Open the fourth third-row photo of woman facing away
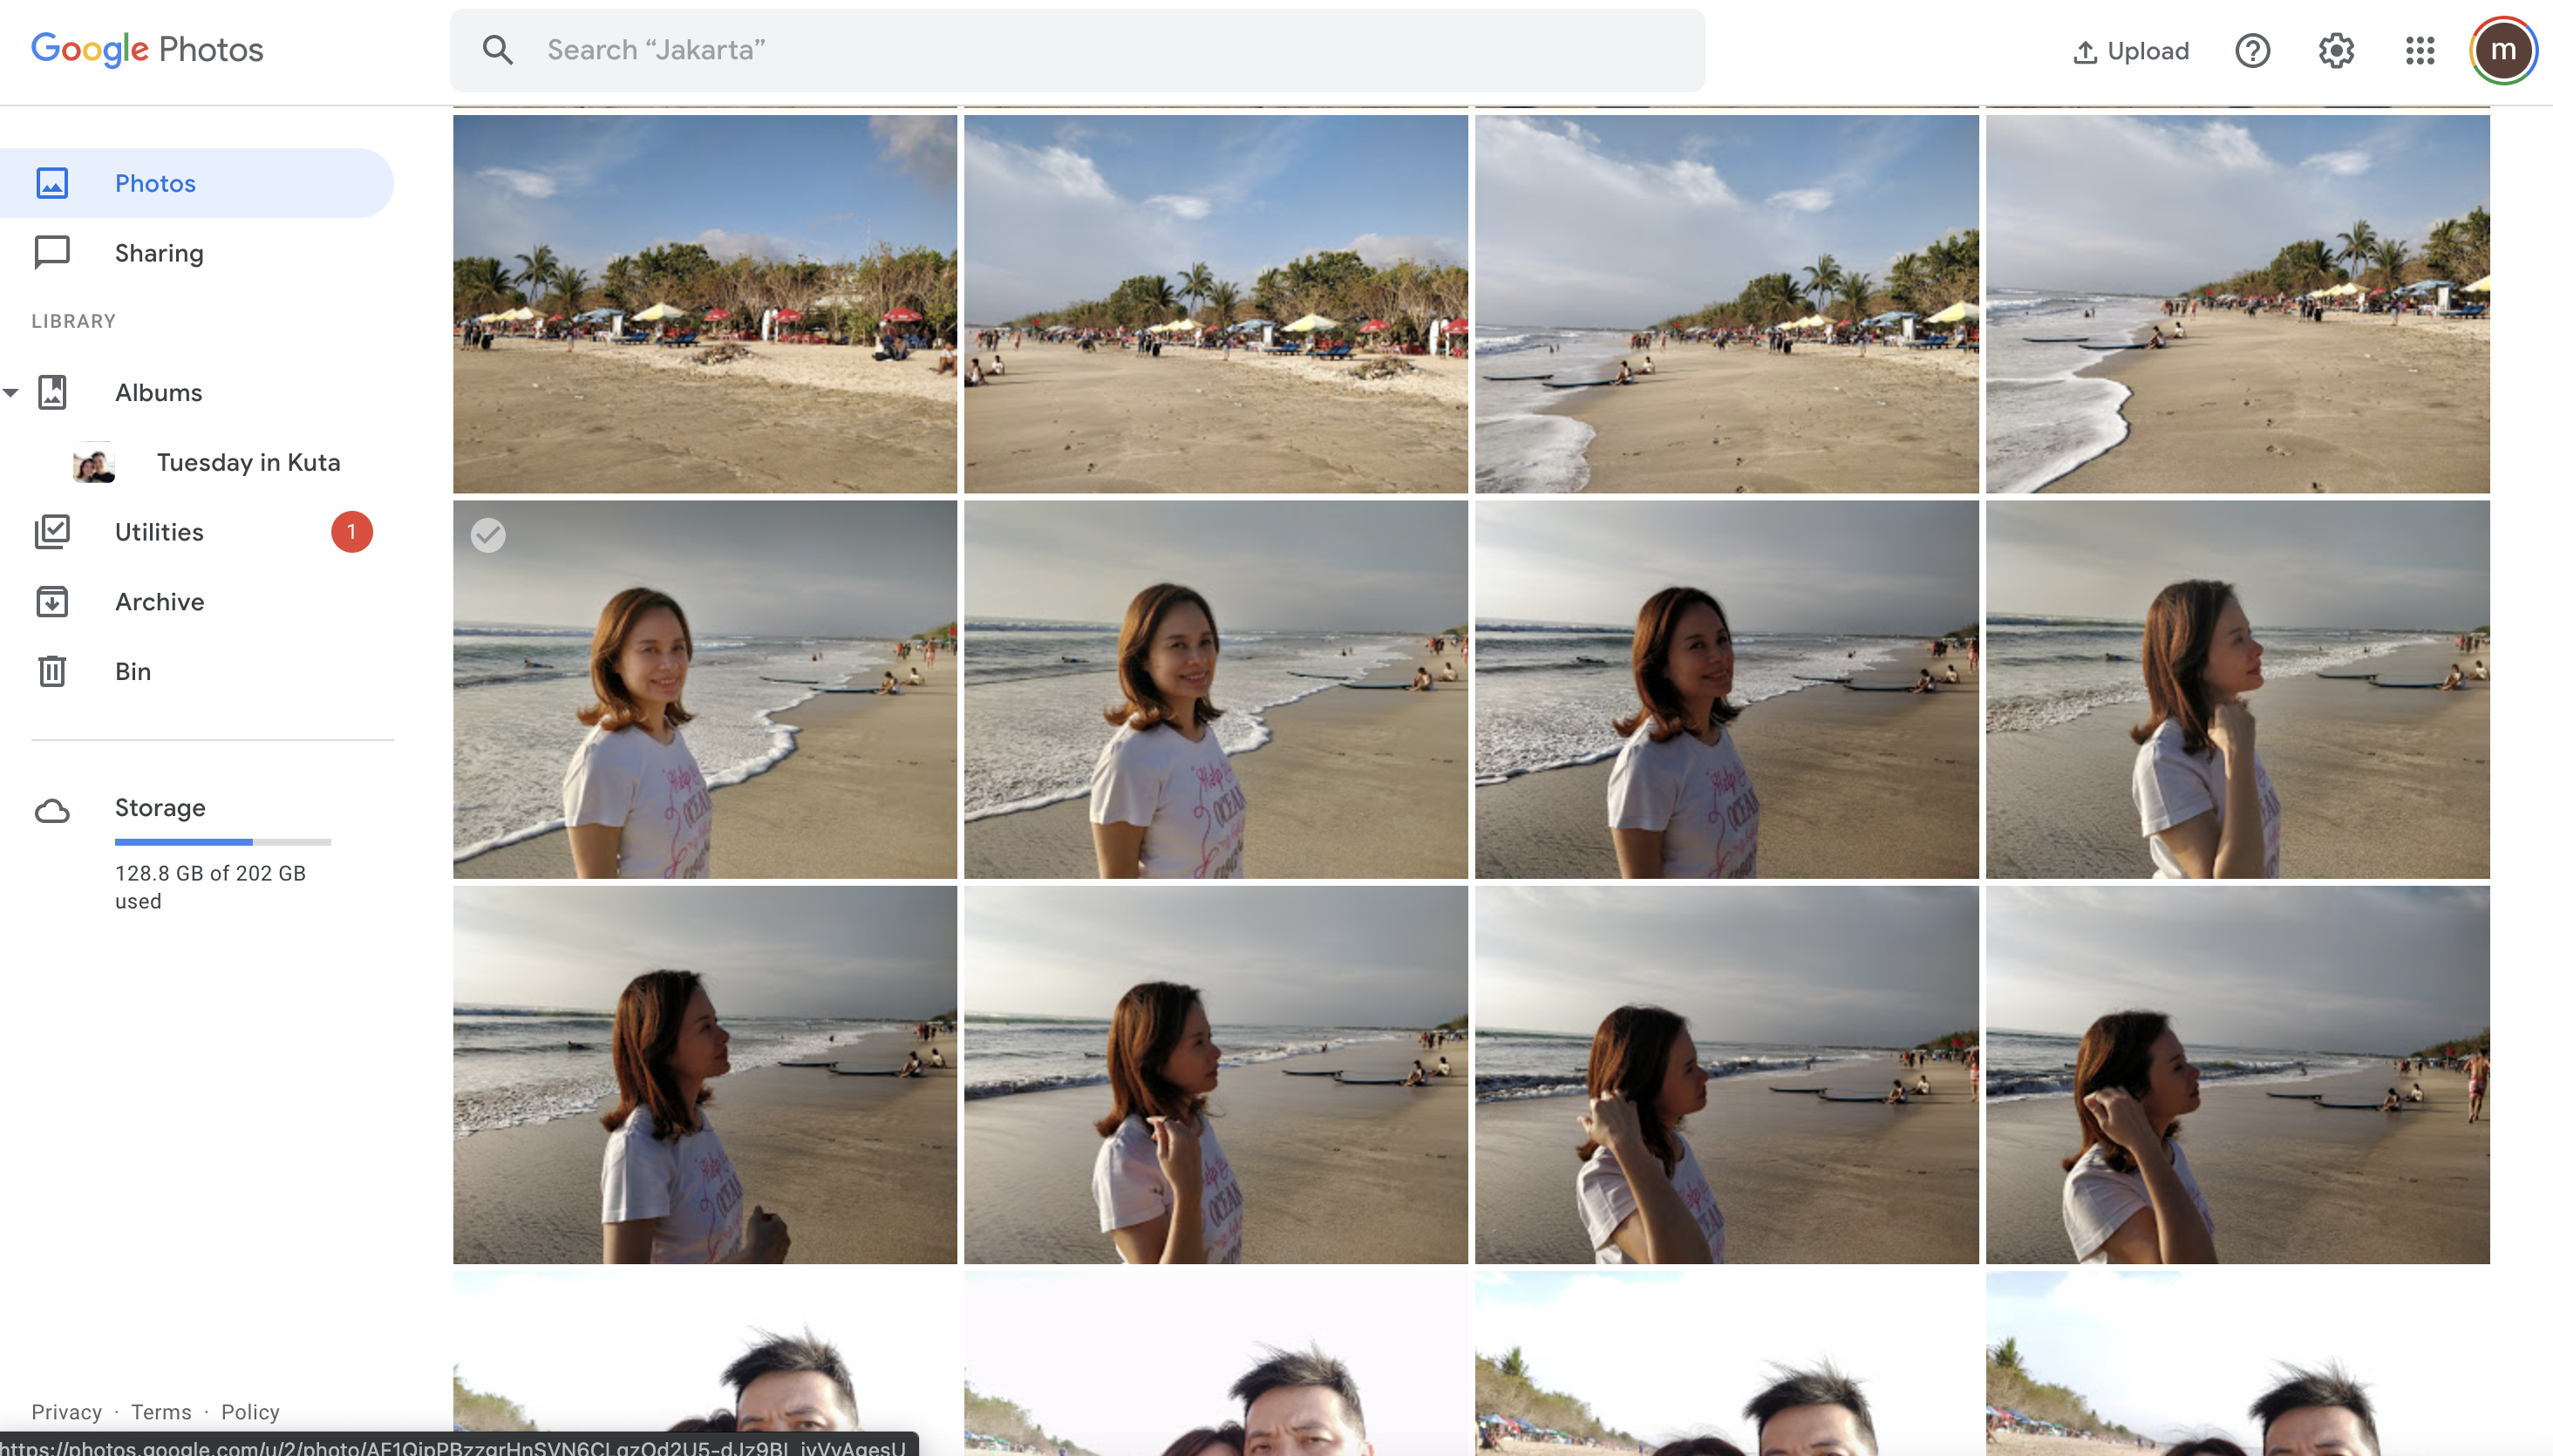The width and height of the screenshot is (2553, 1456). [x=2238, y=1075]
